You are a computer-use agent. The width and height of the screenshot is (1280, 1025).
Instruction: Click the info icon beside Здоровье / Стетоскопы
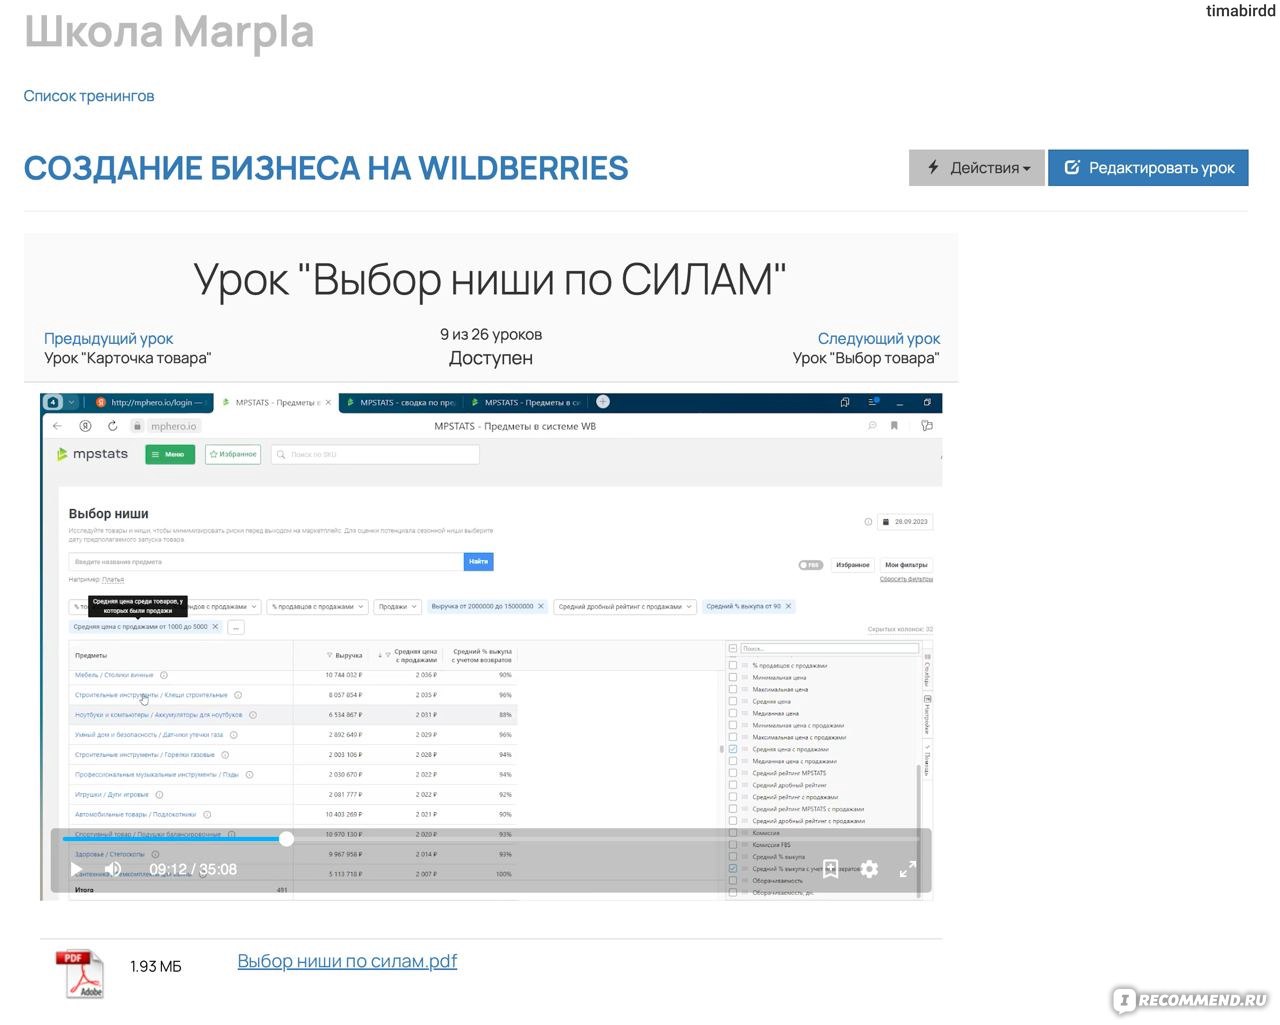[x=155, y=855]
